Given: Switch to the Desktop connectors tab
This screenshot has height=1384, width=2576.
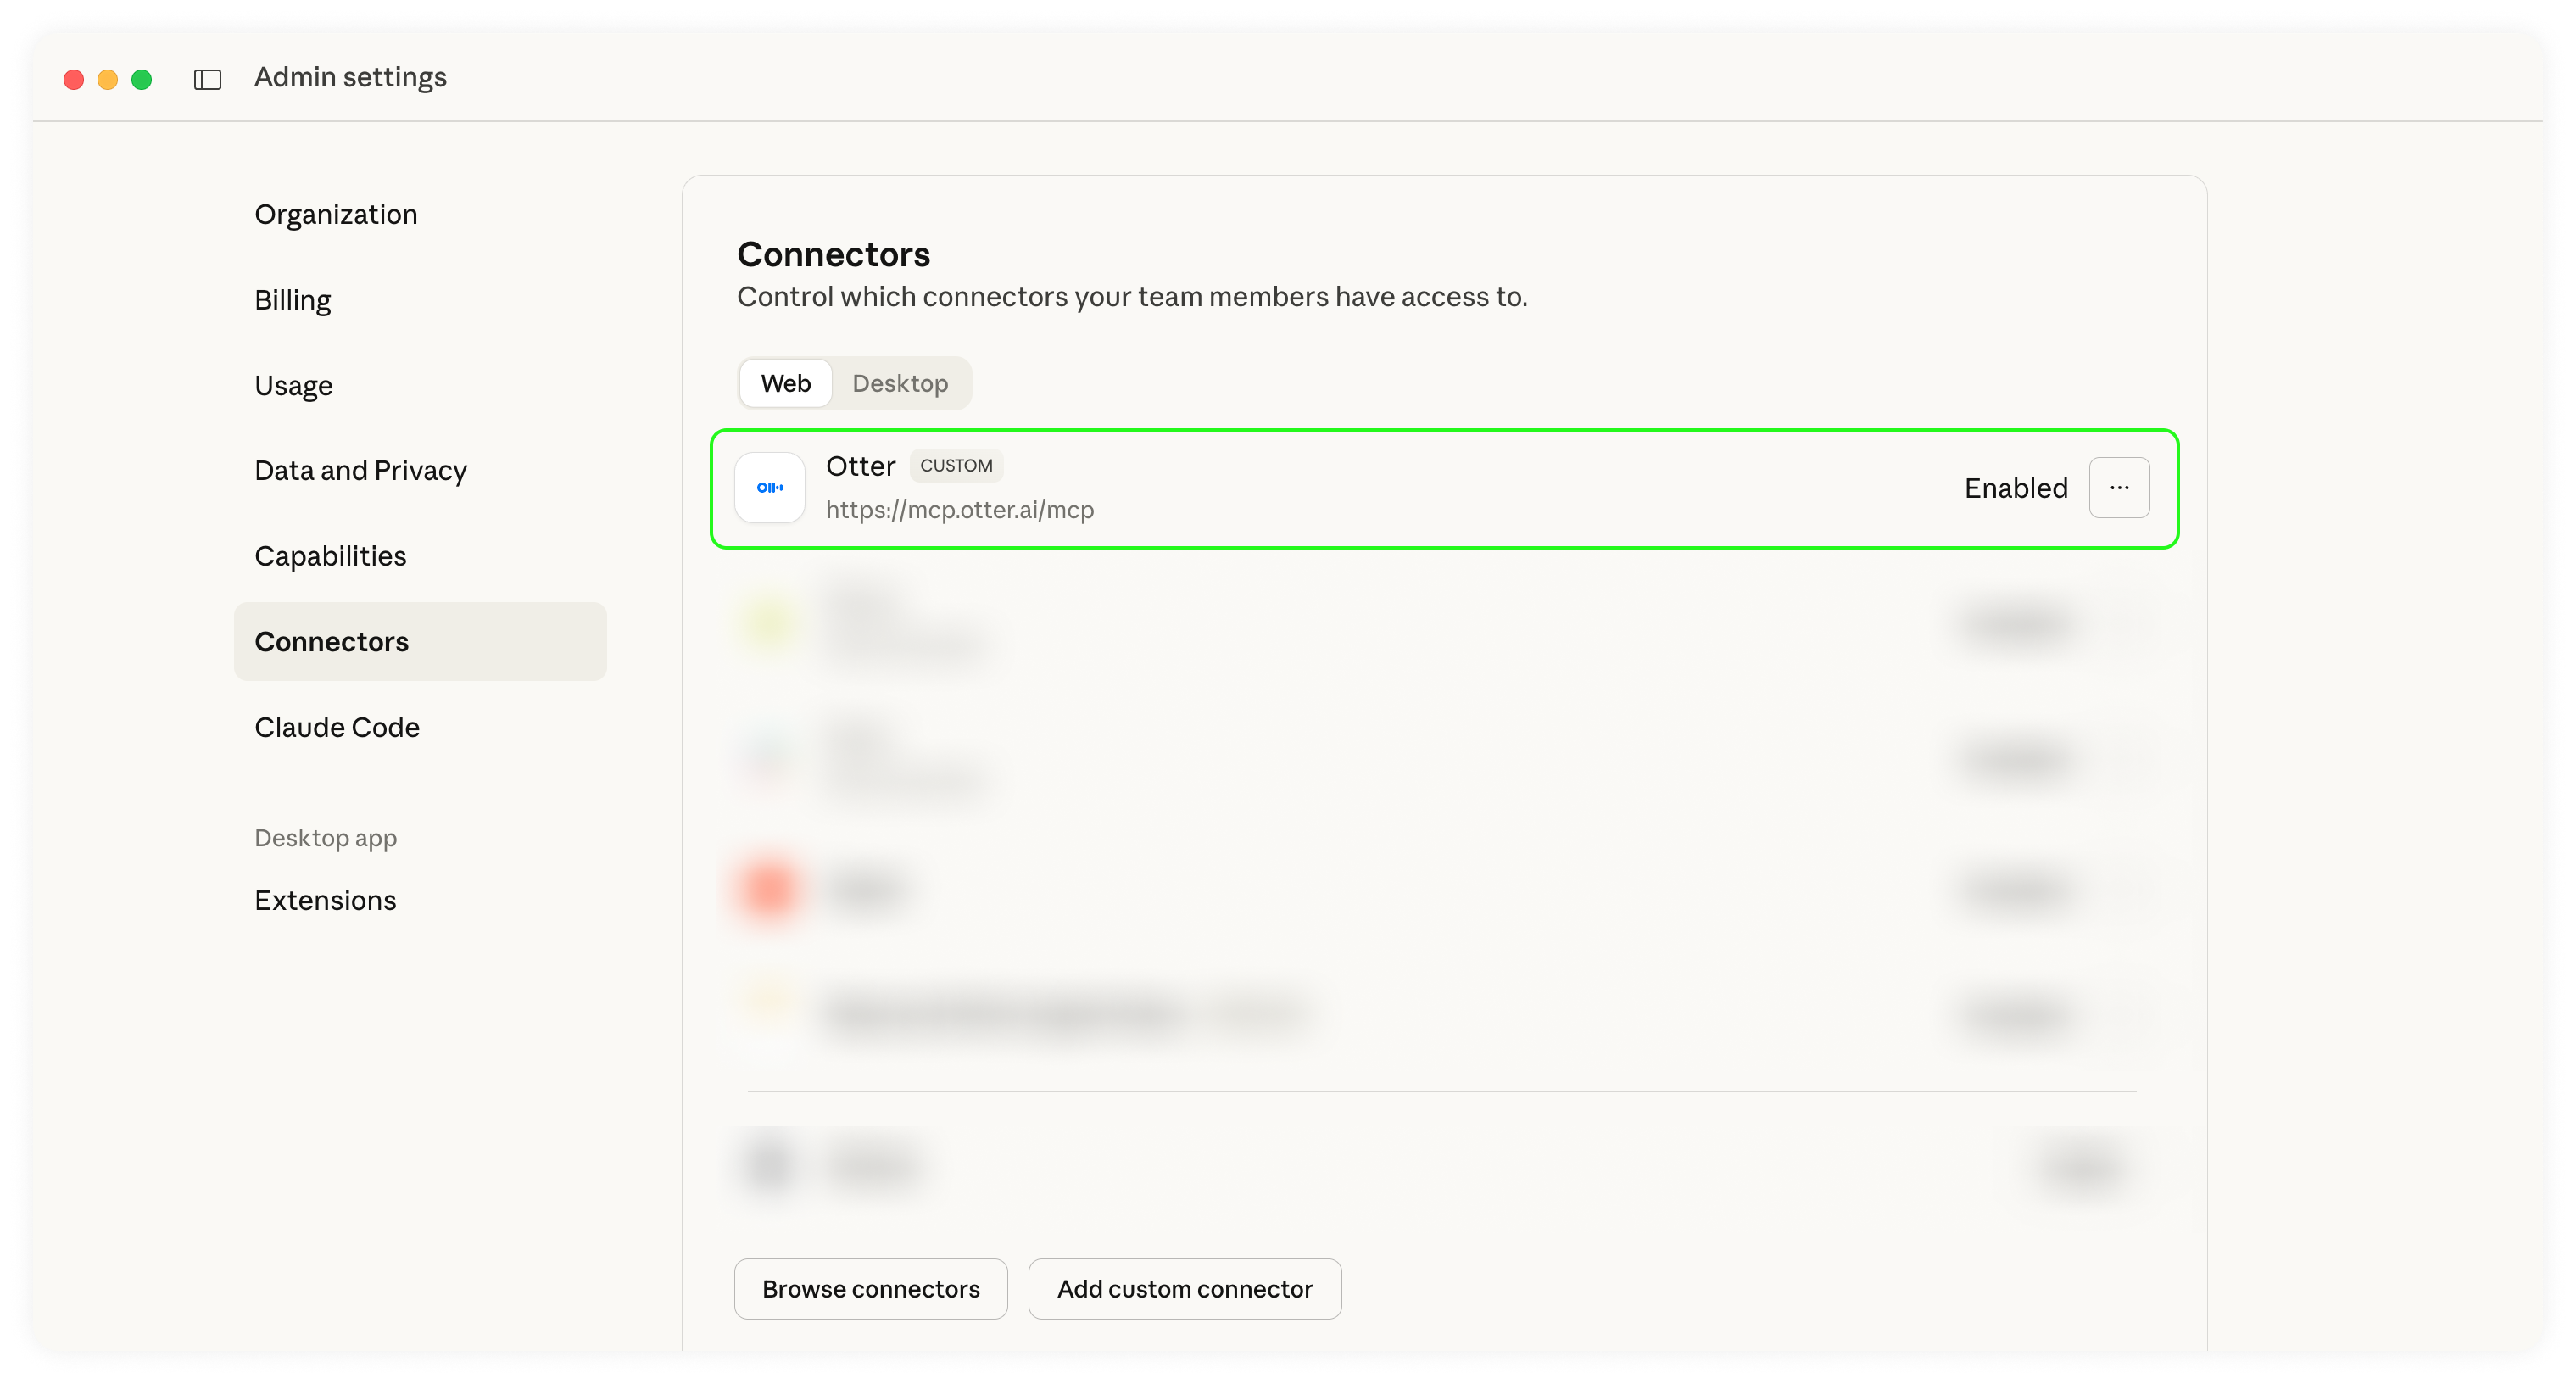Looking at the screenshot, I should coord(899,384).
